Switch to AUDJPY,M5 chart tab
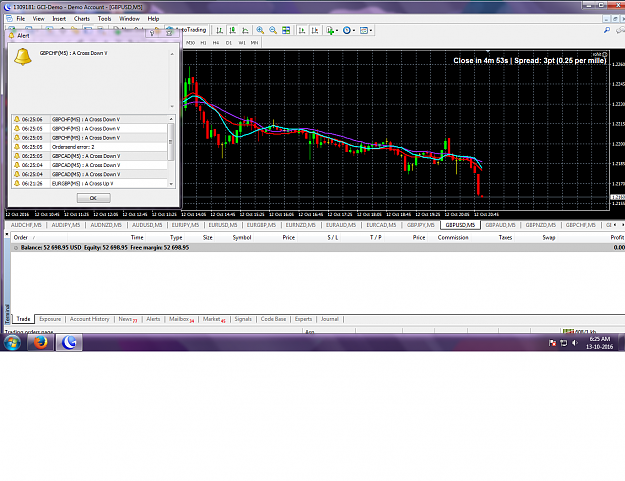This screenshot has width=625, height=481. 66,225
